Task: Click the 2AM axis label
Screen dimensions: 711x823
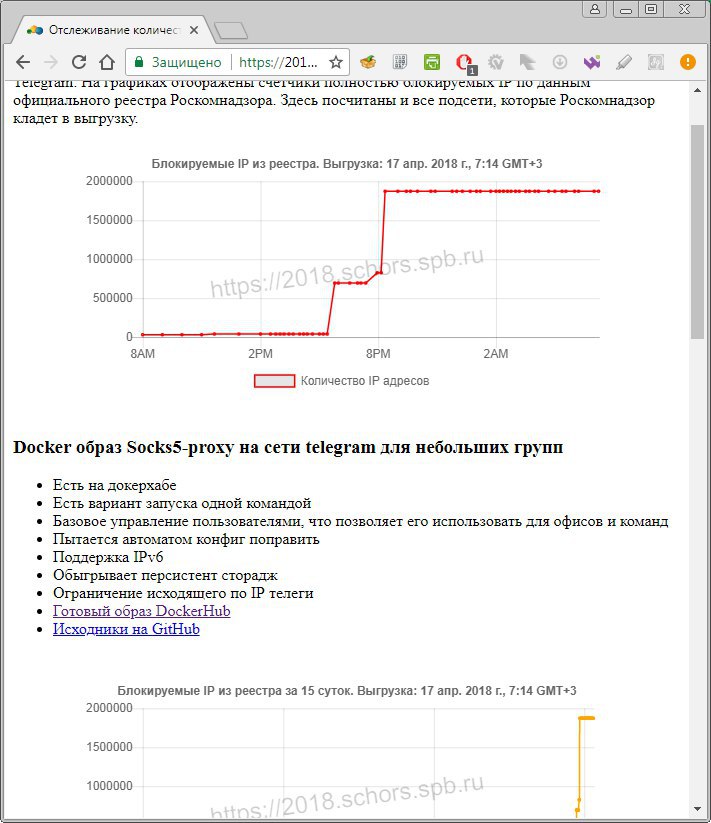Action: point(496,354)
